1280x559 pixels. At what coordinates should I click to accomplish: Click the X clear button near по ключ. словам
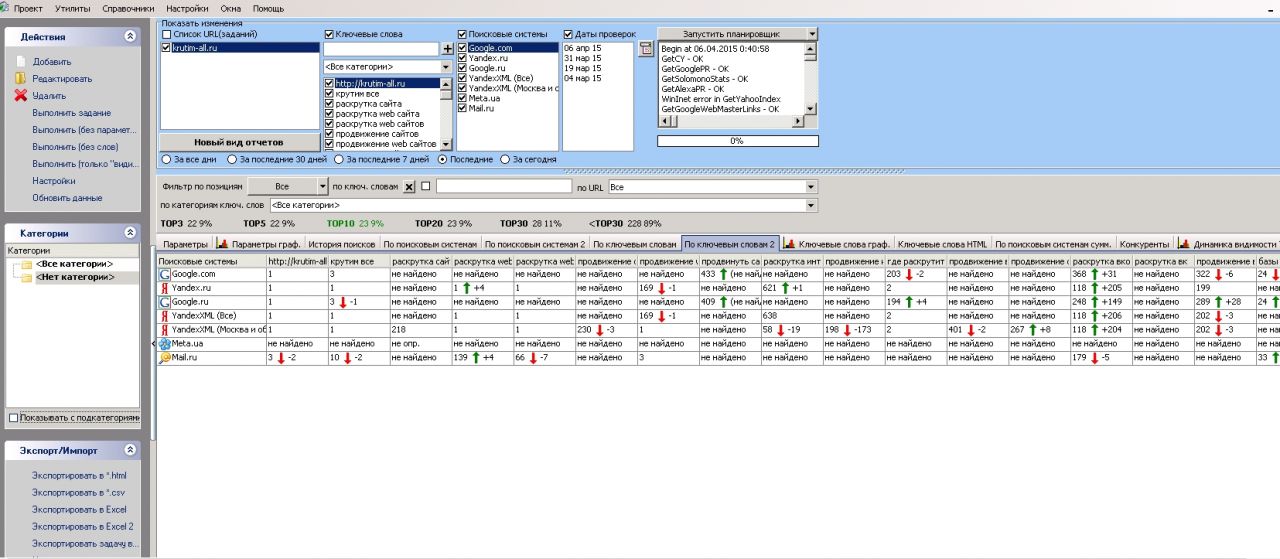pos(409,187)
